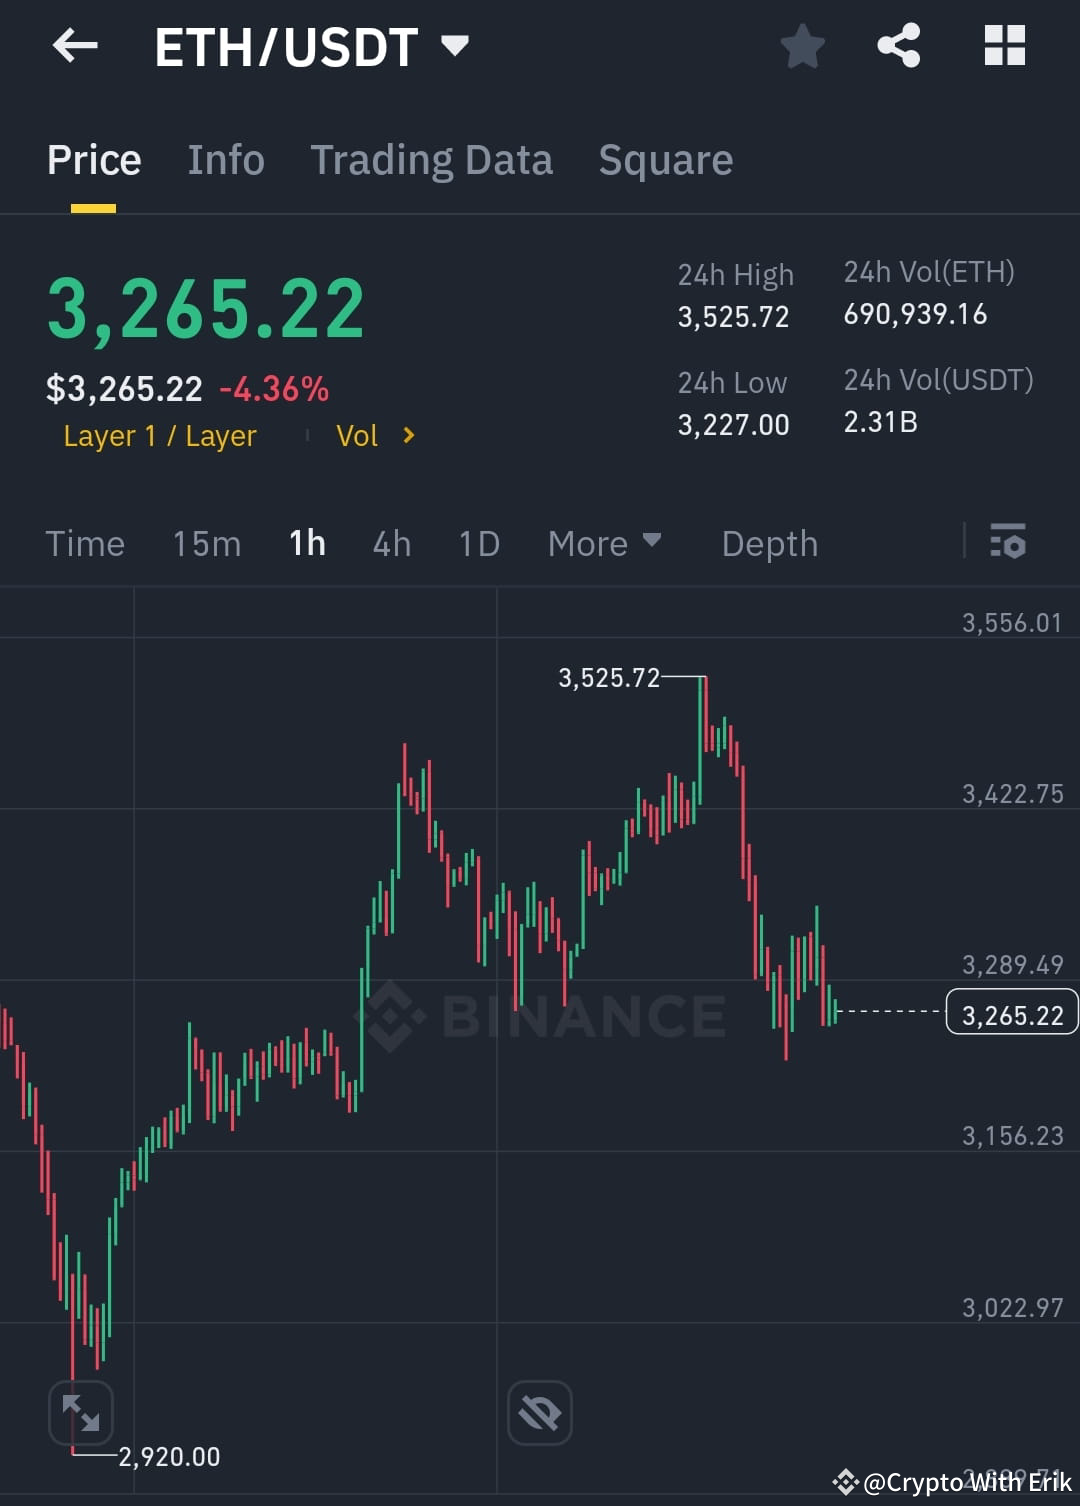
Task: Tap the Layer 1 / Layer category link
Action: (x=160, y=435)
